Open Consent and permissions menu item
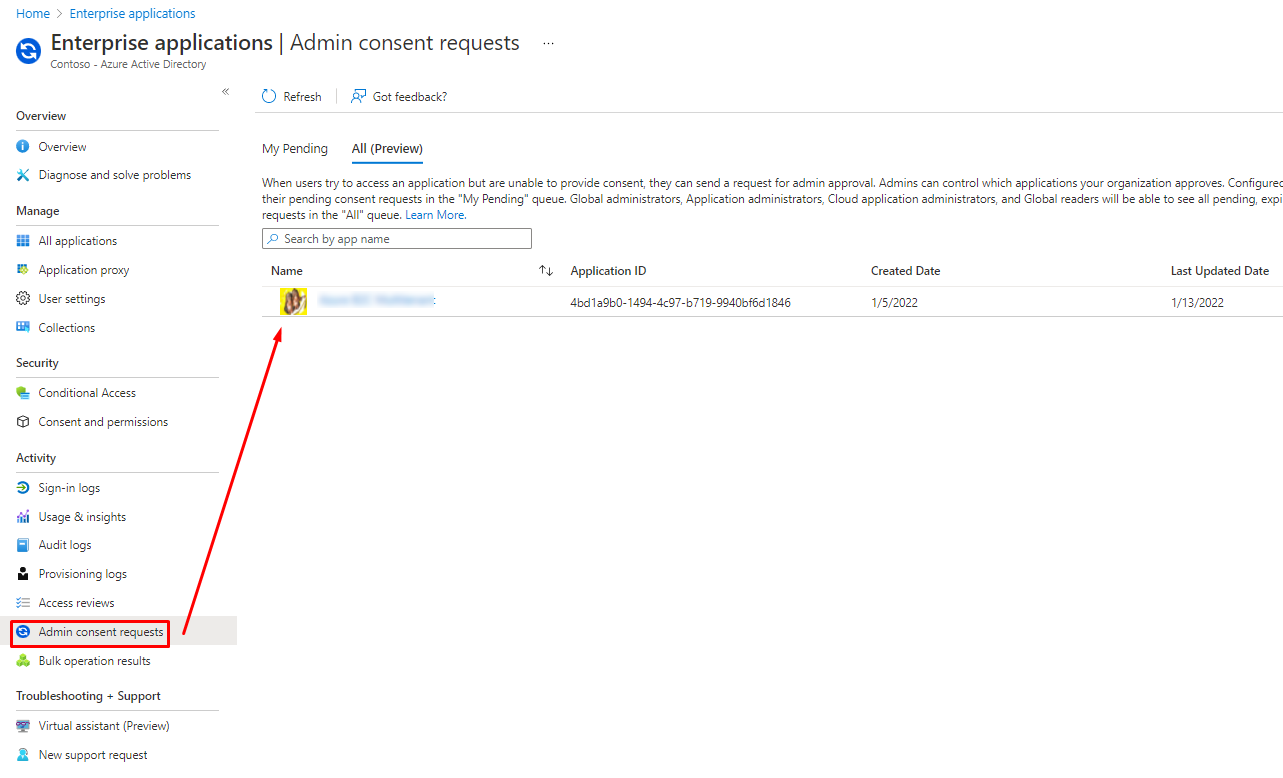 (x=103, y=422)
